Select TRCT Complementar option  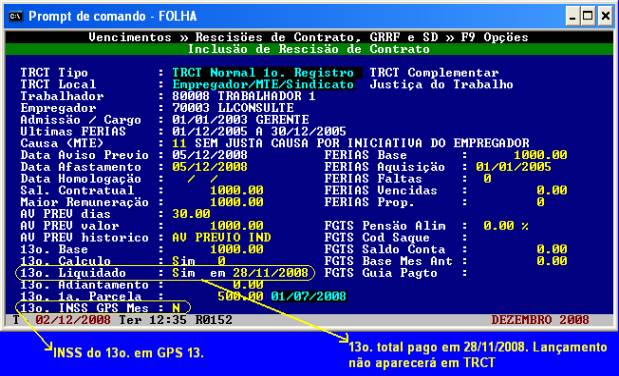tap(434, 73)
